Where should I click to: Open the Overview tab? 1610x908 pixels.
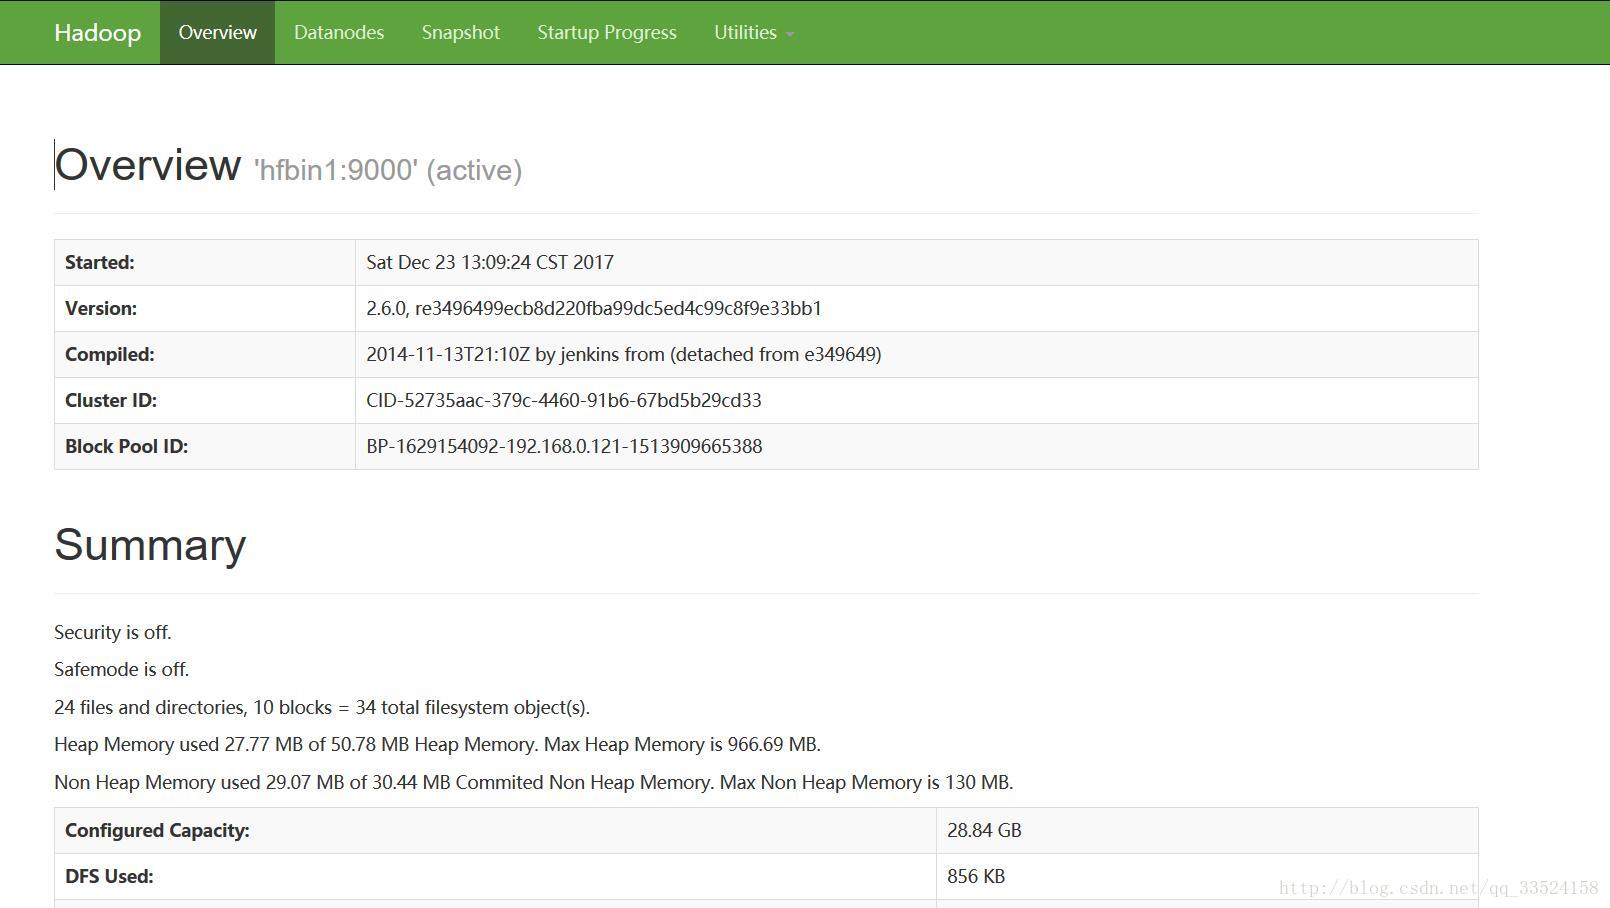(217, 33)
